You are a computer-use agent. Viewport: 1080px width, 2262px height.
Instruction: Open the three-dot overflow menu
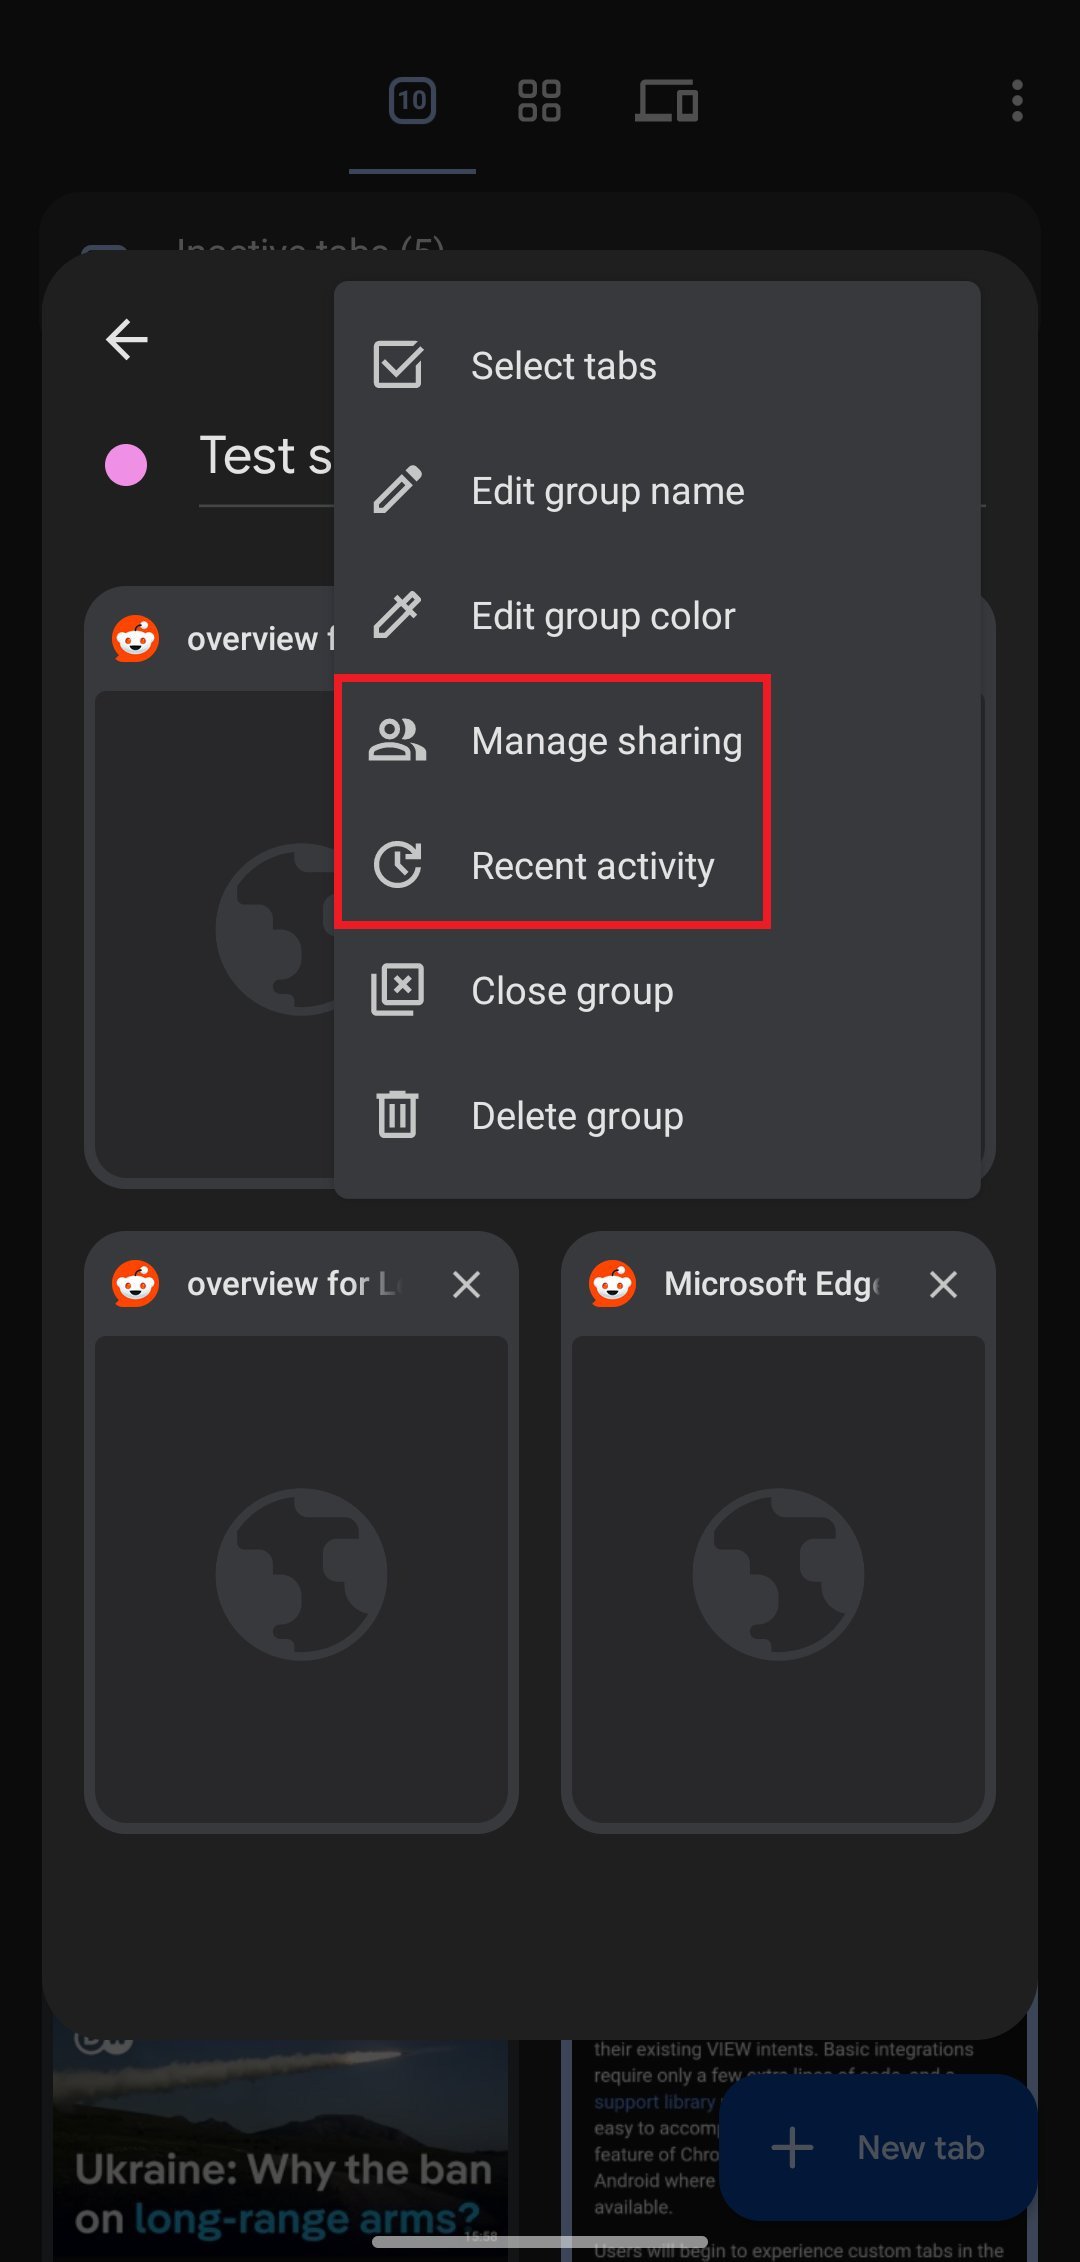[1016, 101]
